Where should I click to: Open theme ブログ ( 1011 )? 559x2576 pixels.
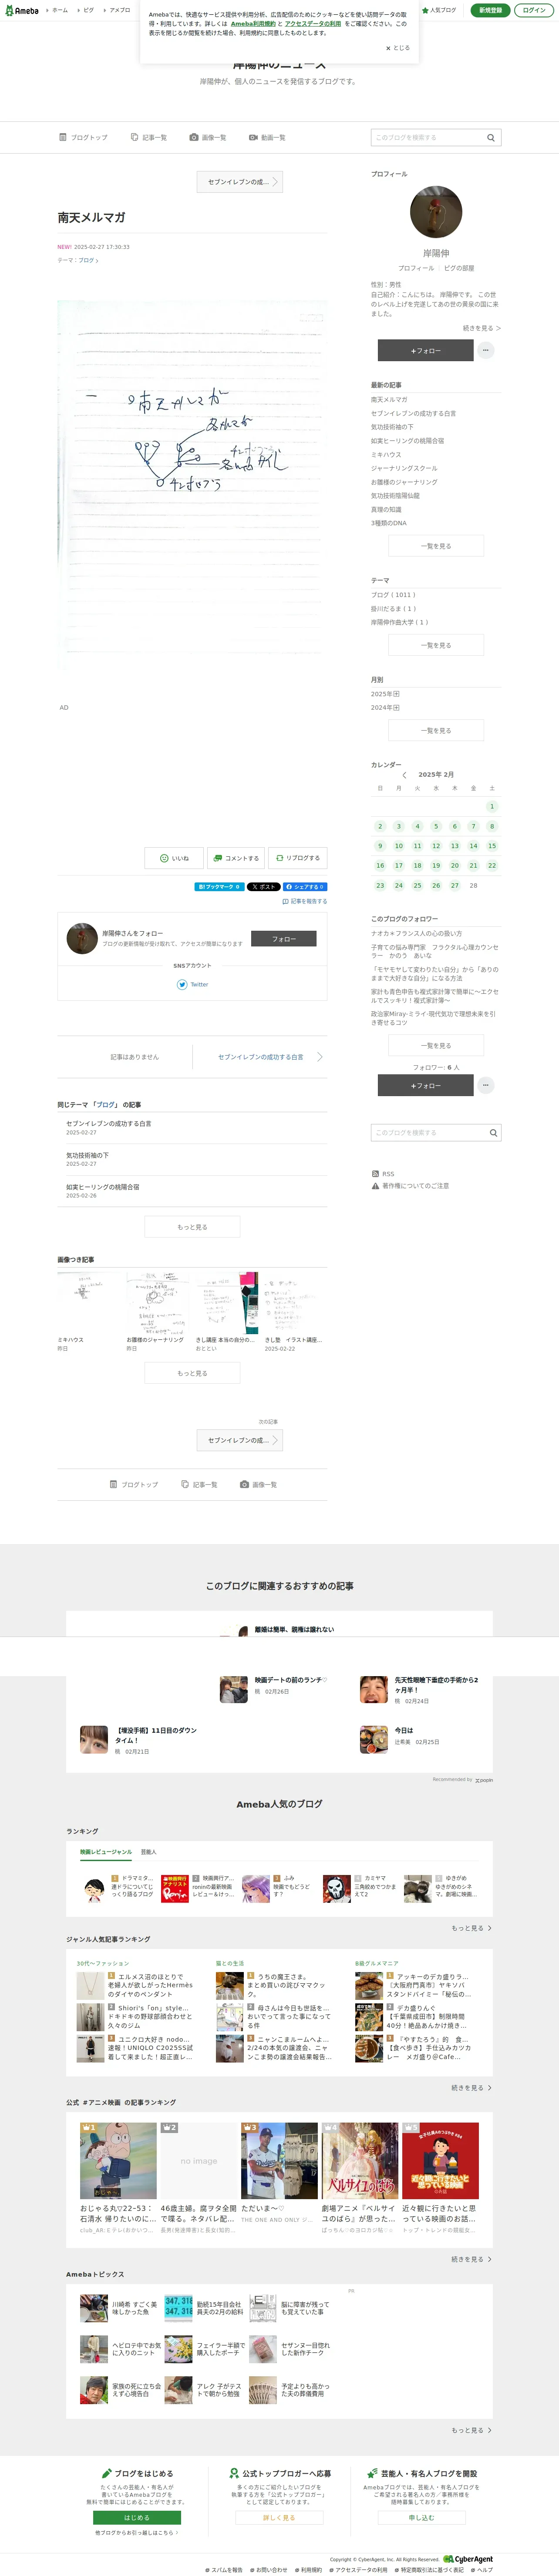pos(393,595)
